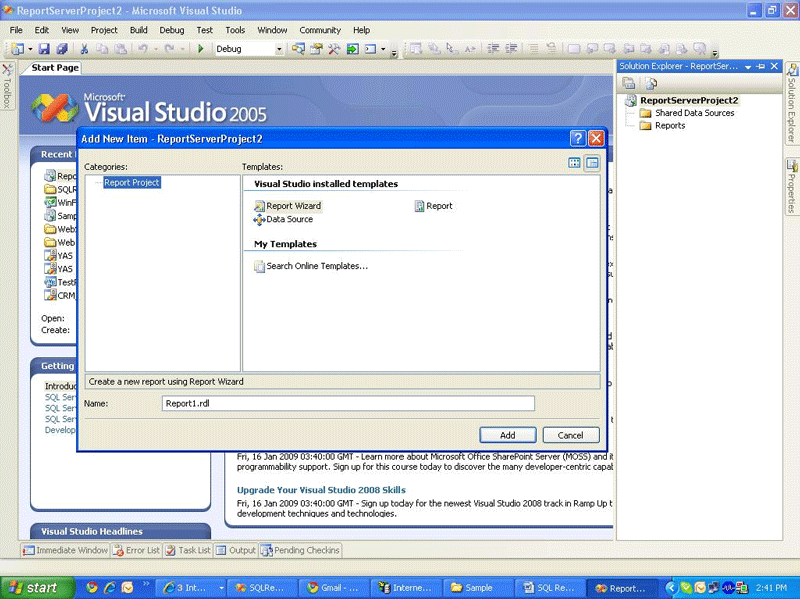Click Save All in the toolbar
800x599 pixels.
pos(62,49)
